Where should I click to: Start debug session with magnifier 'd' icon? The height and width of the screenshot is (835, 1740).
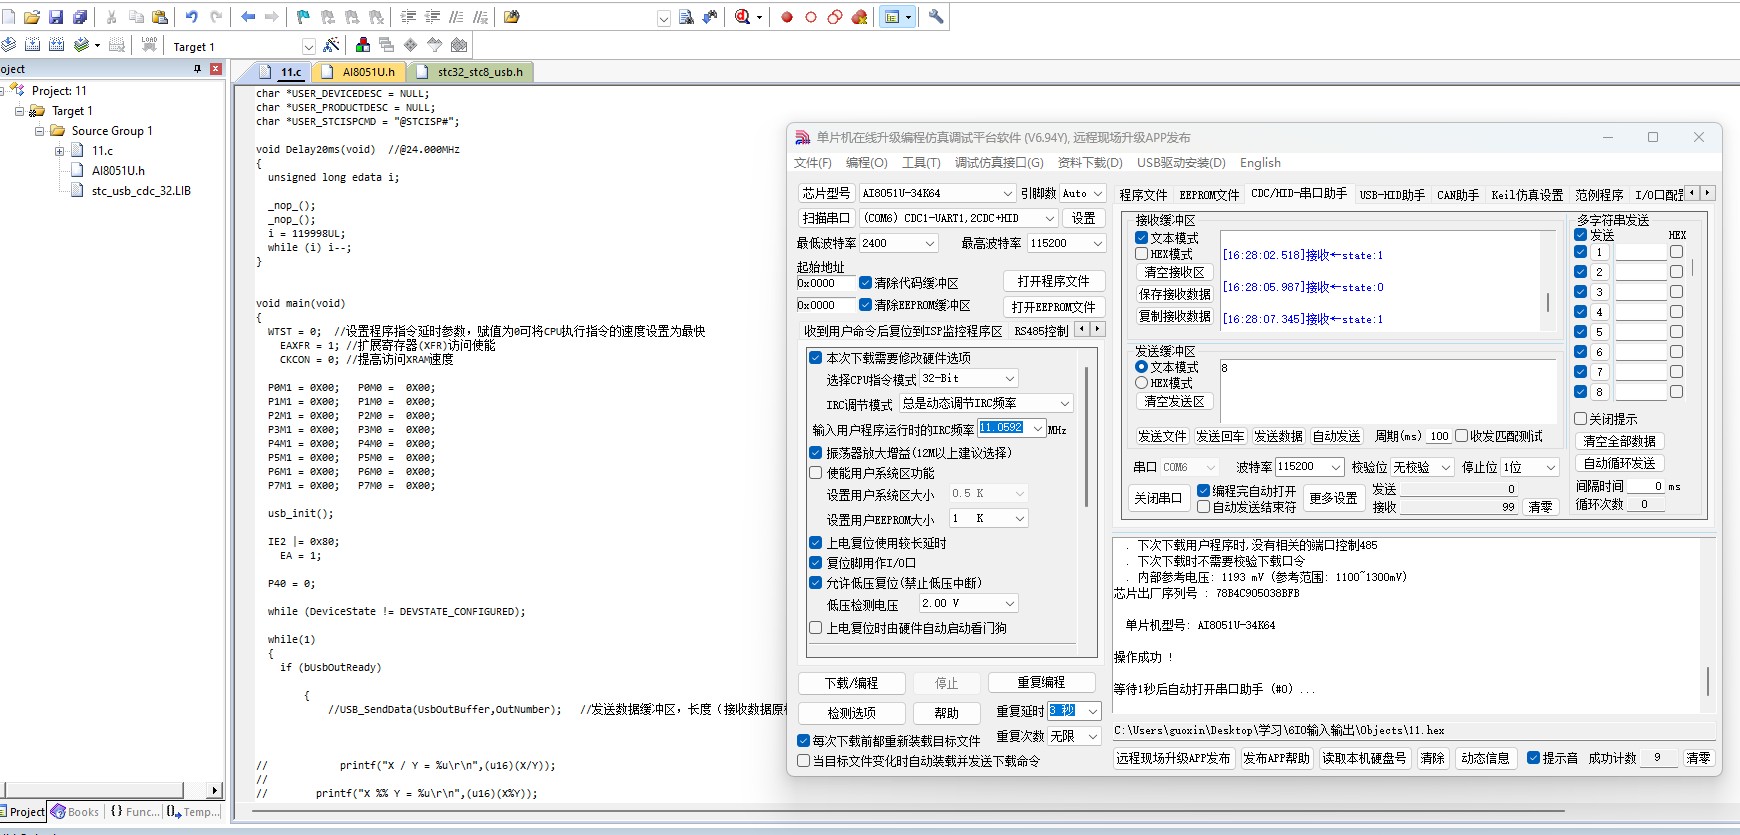pyautogui.click(x=743, y=17)
